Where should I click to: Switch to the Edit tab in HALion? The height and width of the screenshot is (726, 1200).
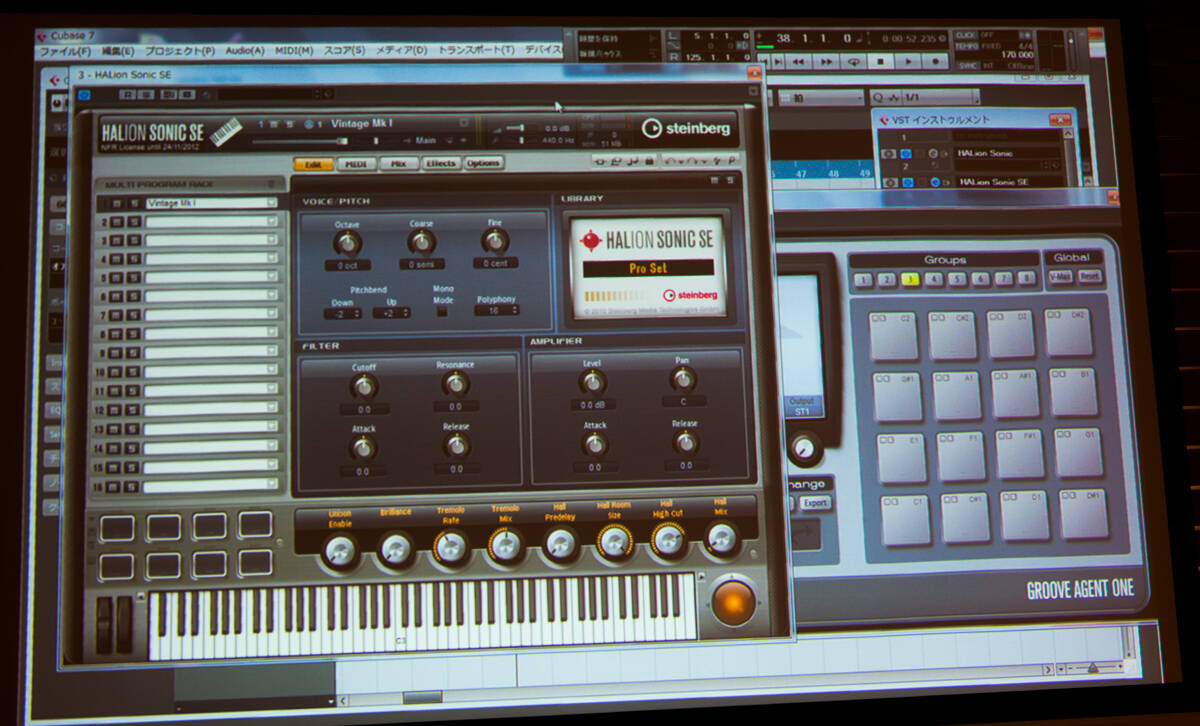[313, 164]
